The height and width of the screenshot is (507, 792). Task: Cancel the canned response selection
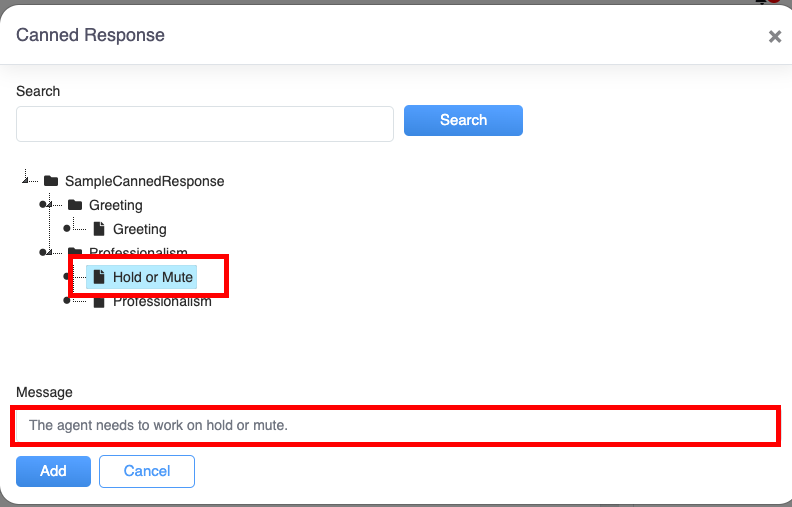147,471
